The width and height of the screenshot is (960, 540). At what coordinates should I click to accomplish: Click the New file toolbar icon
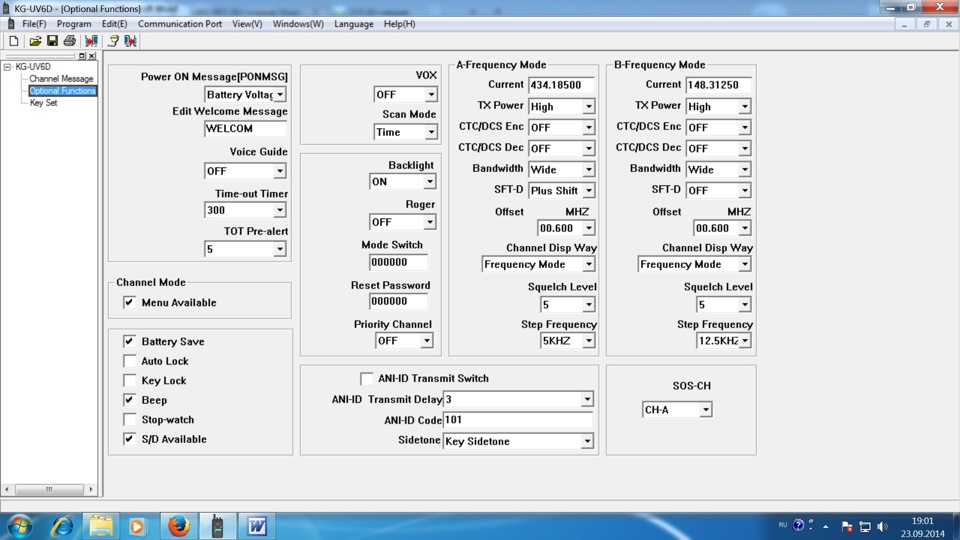pos(13,41)
